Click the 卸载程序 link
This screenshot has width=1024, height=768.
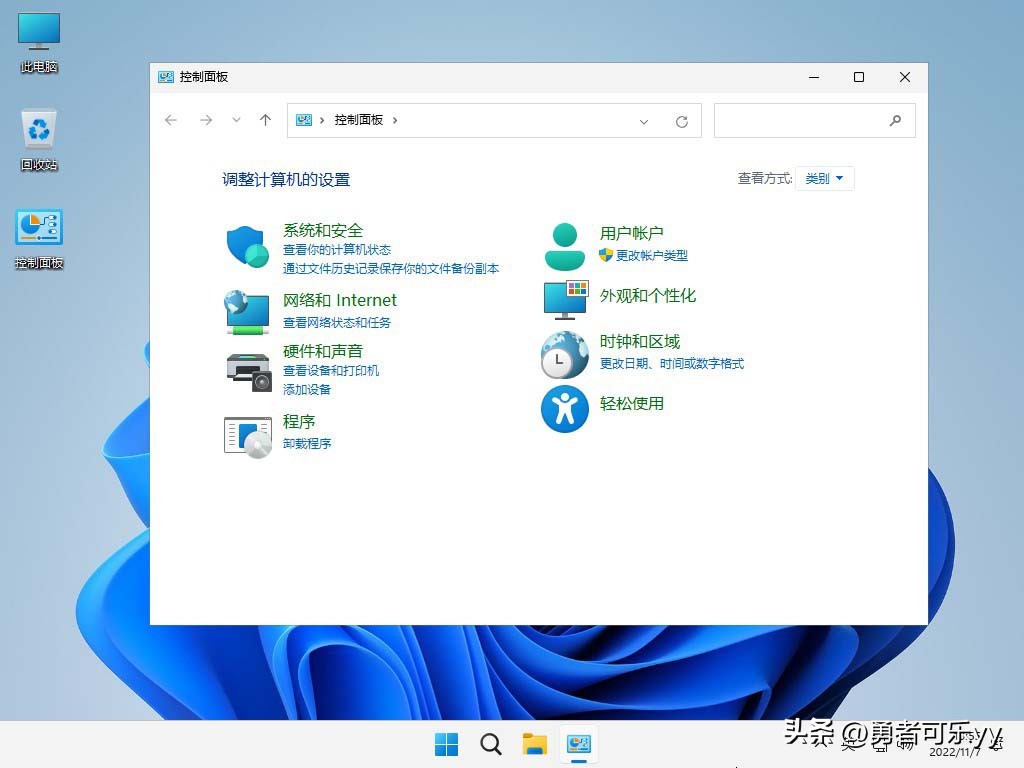point(307,443)
